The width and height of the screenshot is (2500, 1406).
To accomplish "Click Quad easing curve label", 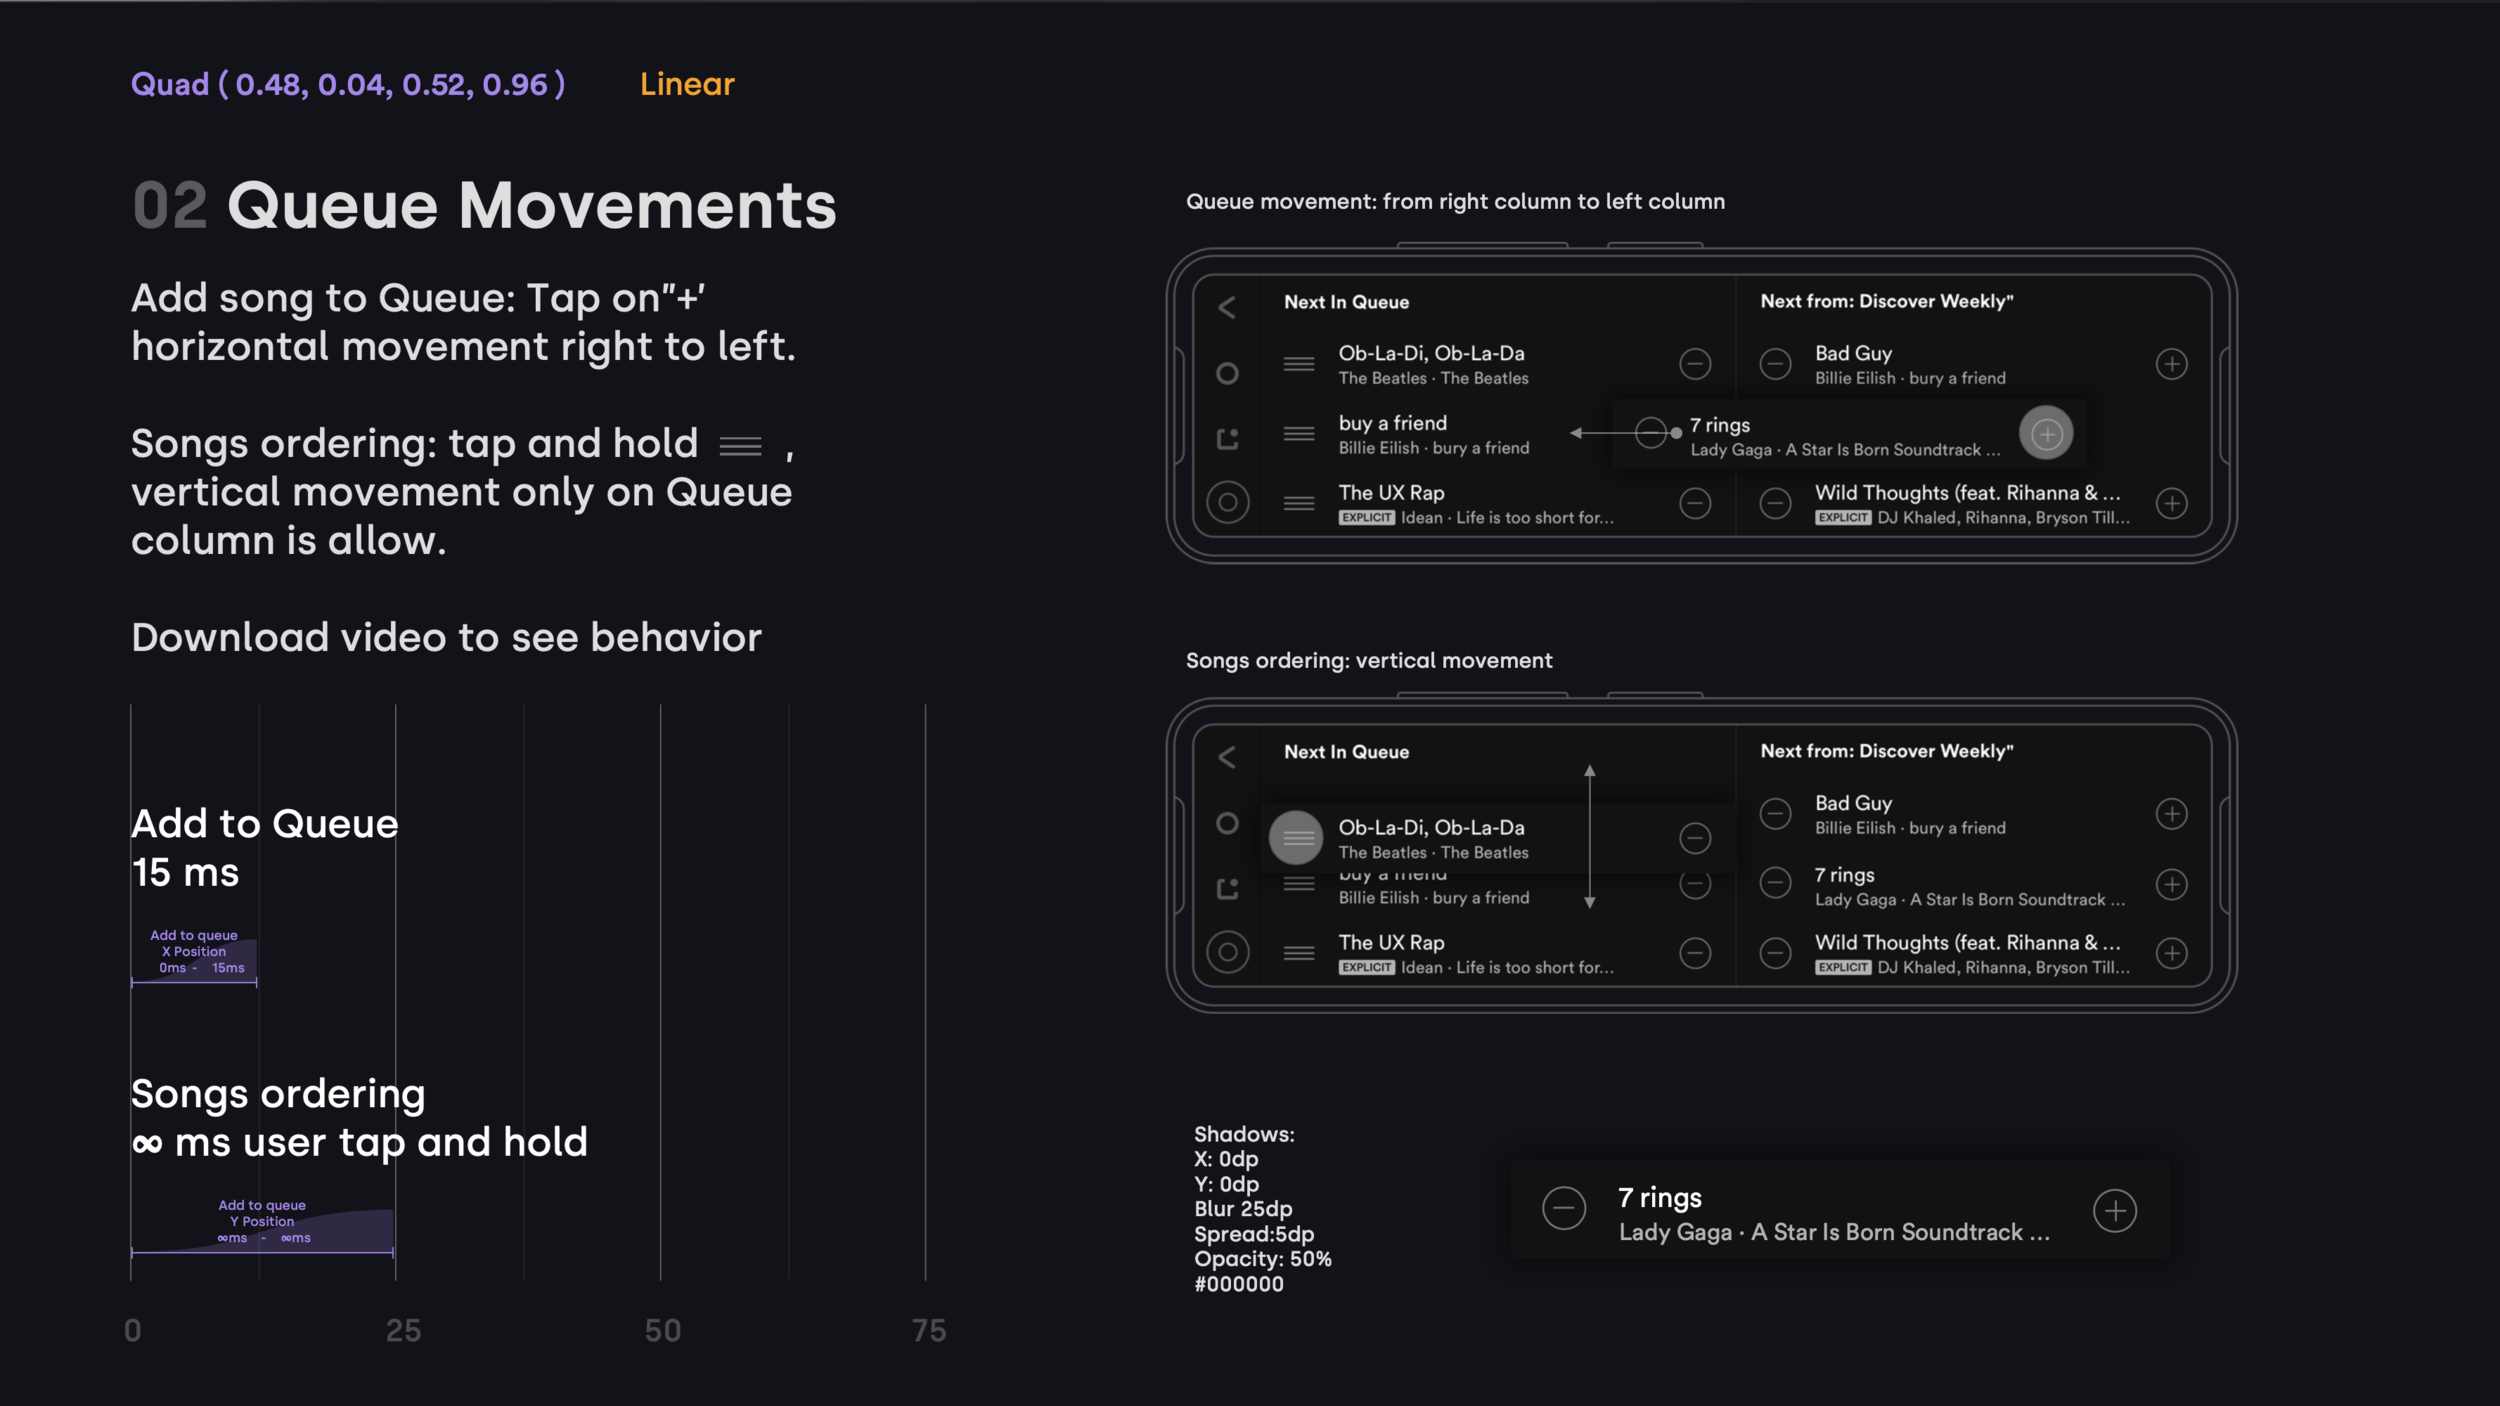I will [348, 84].
